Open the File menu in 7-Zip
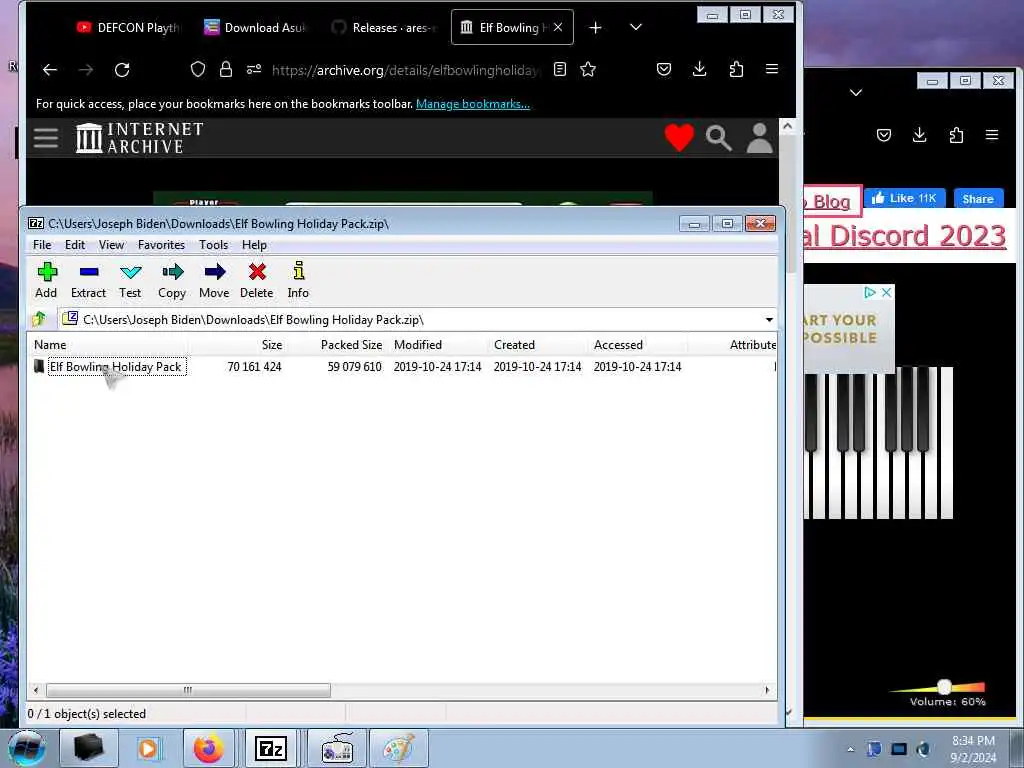 42,245
